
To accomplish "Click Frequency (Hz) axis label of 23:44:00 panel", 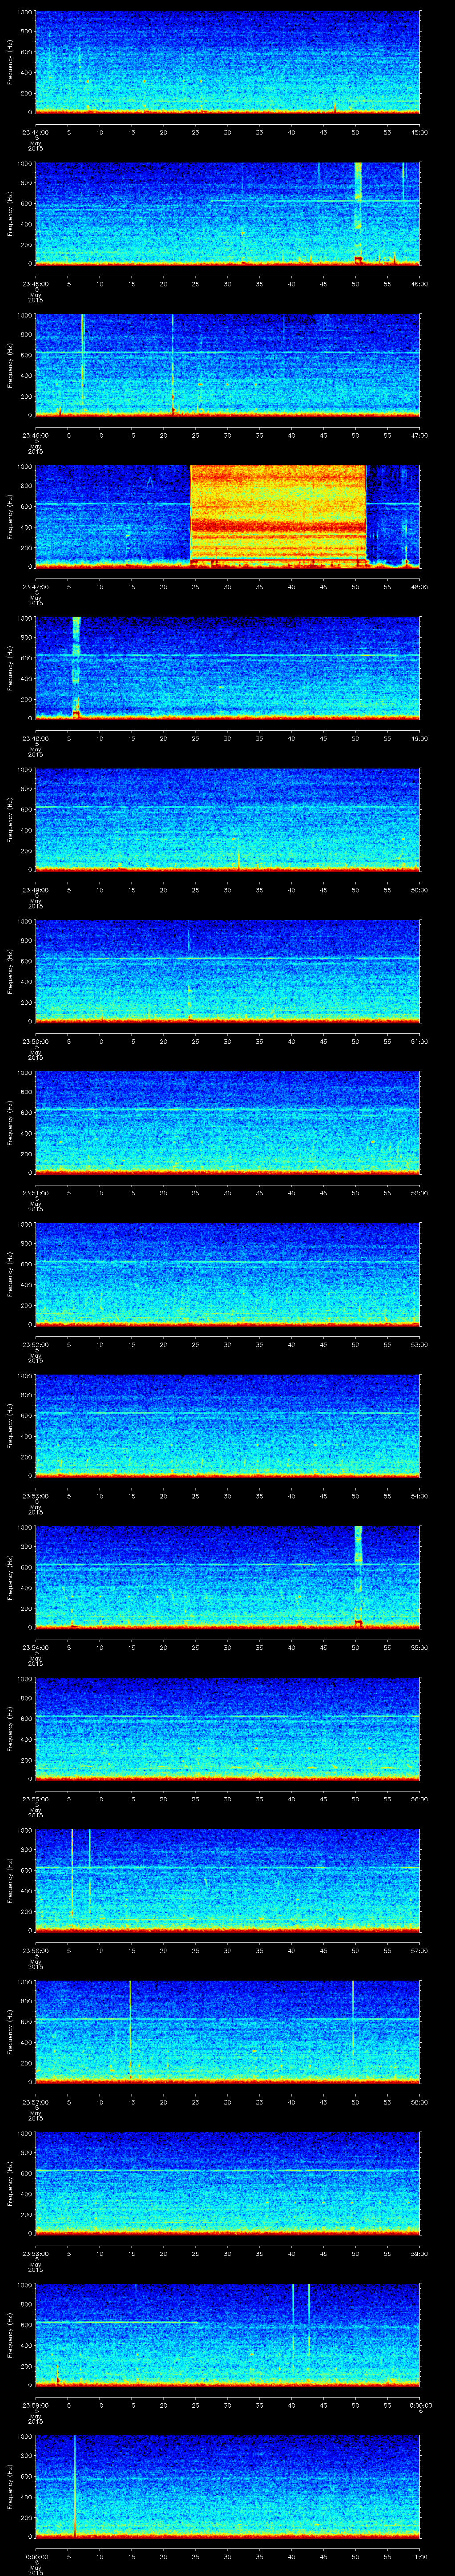I will [x=10, y=62].
